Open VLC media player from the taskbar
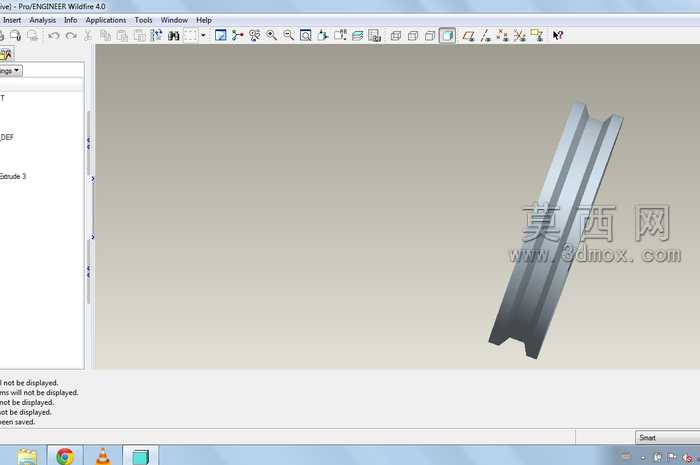The image size is (700, 465). pos(103,457)
